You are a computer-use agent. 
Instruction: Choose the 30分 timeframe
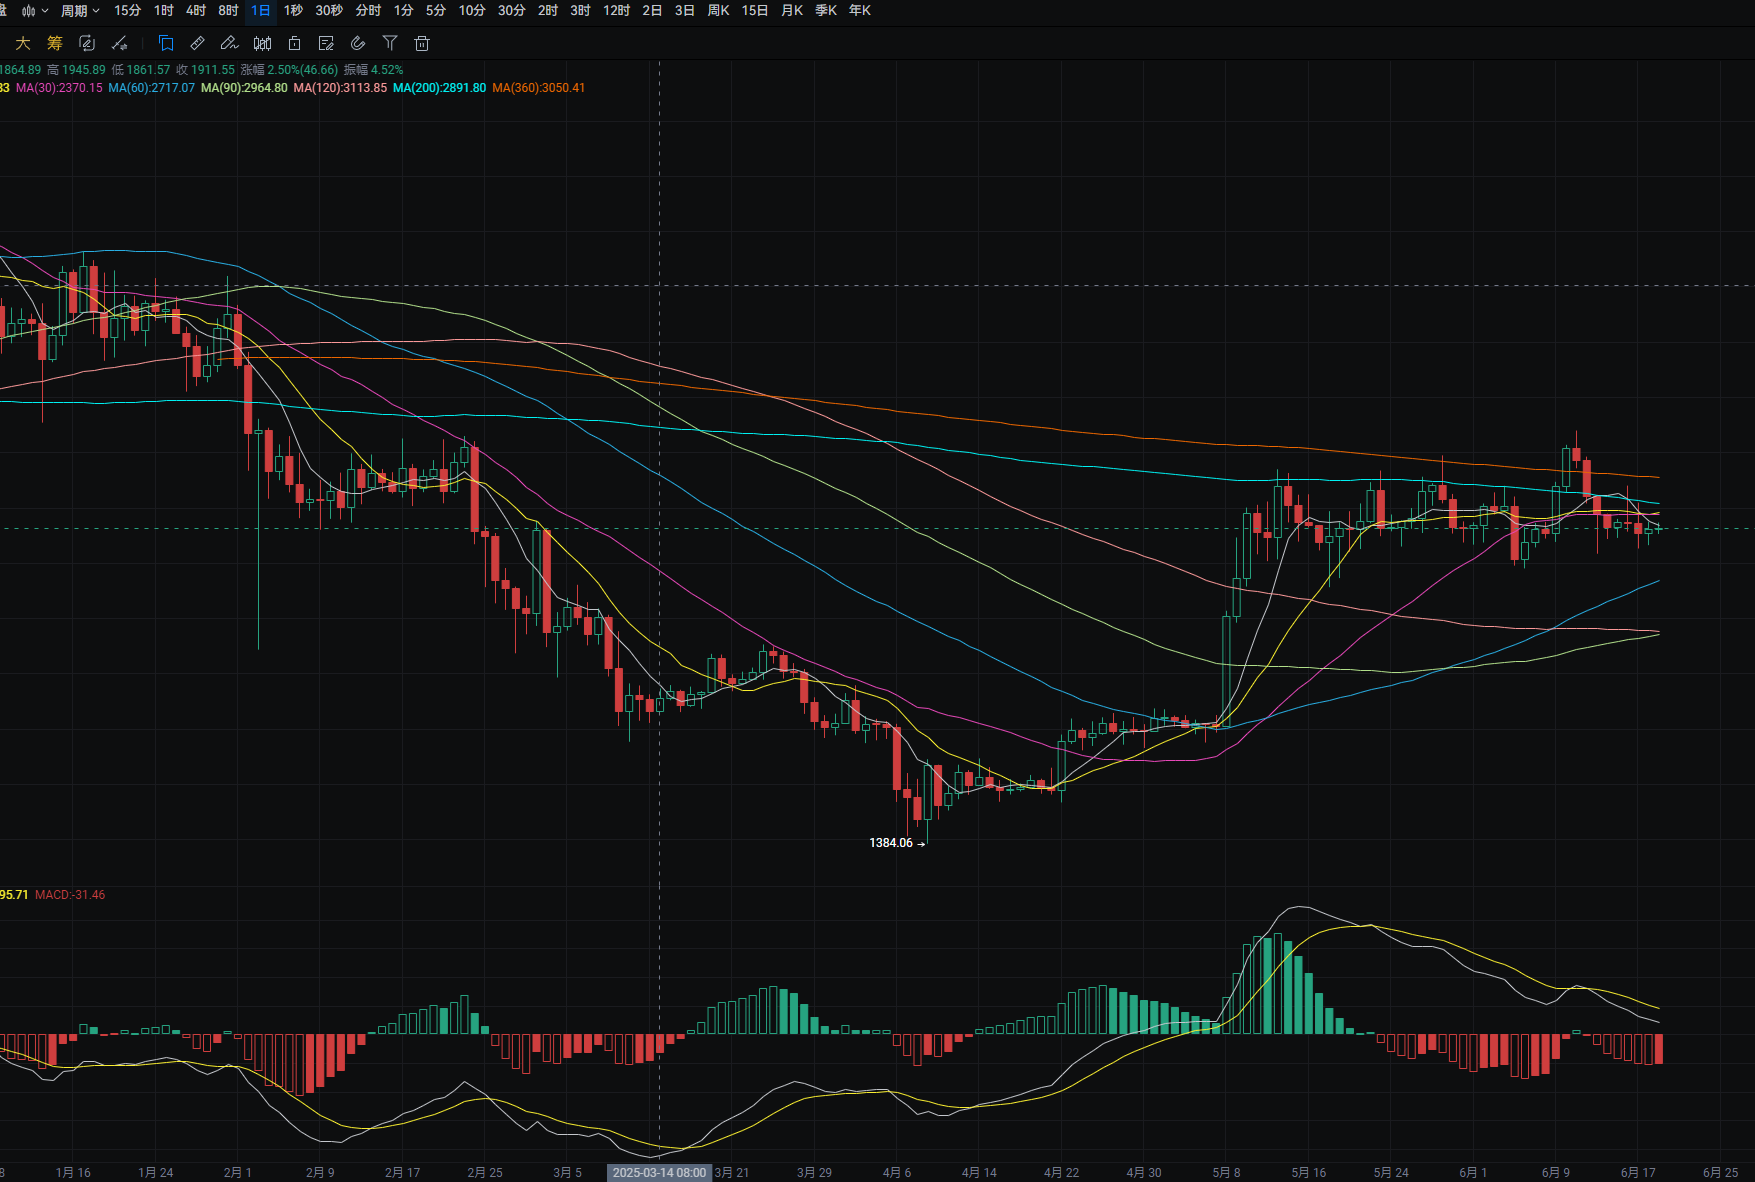pos(512,11)
